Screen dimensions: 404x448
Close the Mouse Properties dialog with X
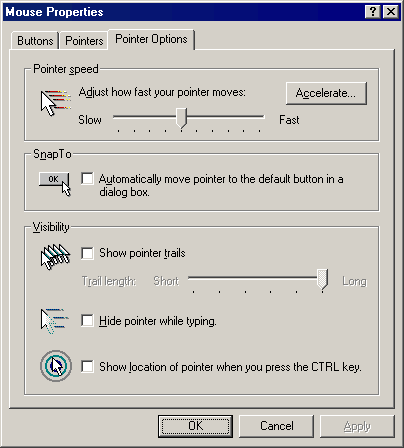(x=390, y=12)
